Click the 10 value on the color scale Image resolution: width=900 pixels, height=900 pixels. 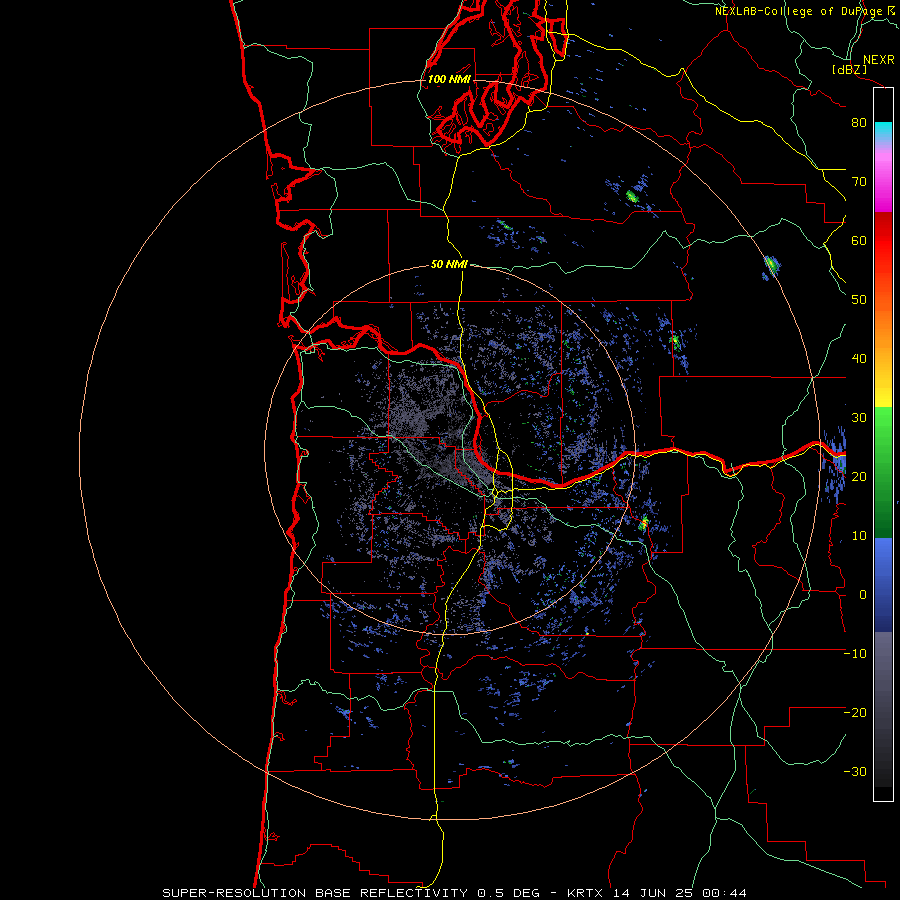pyautogui.click(x=859, y=536)
